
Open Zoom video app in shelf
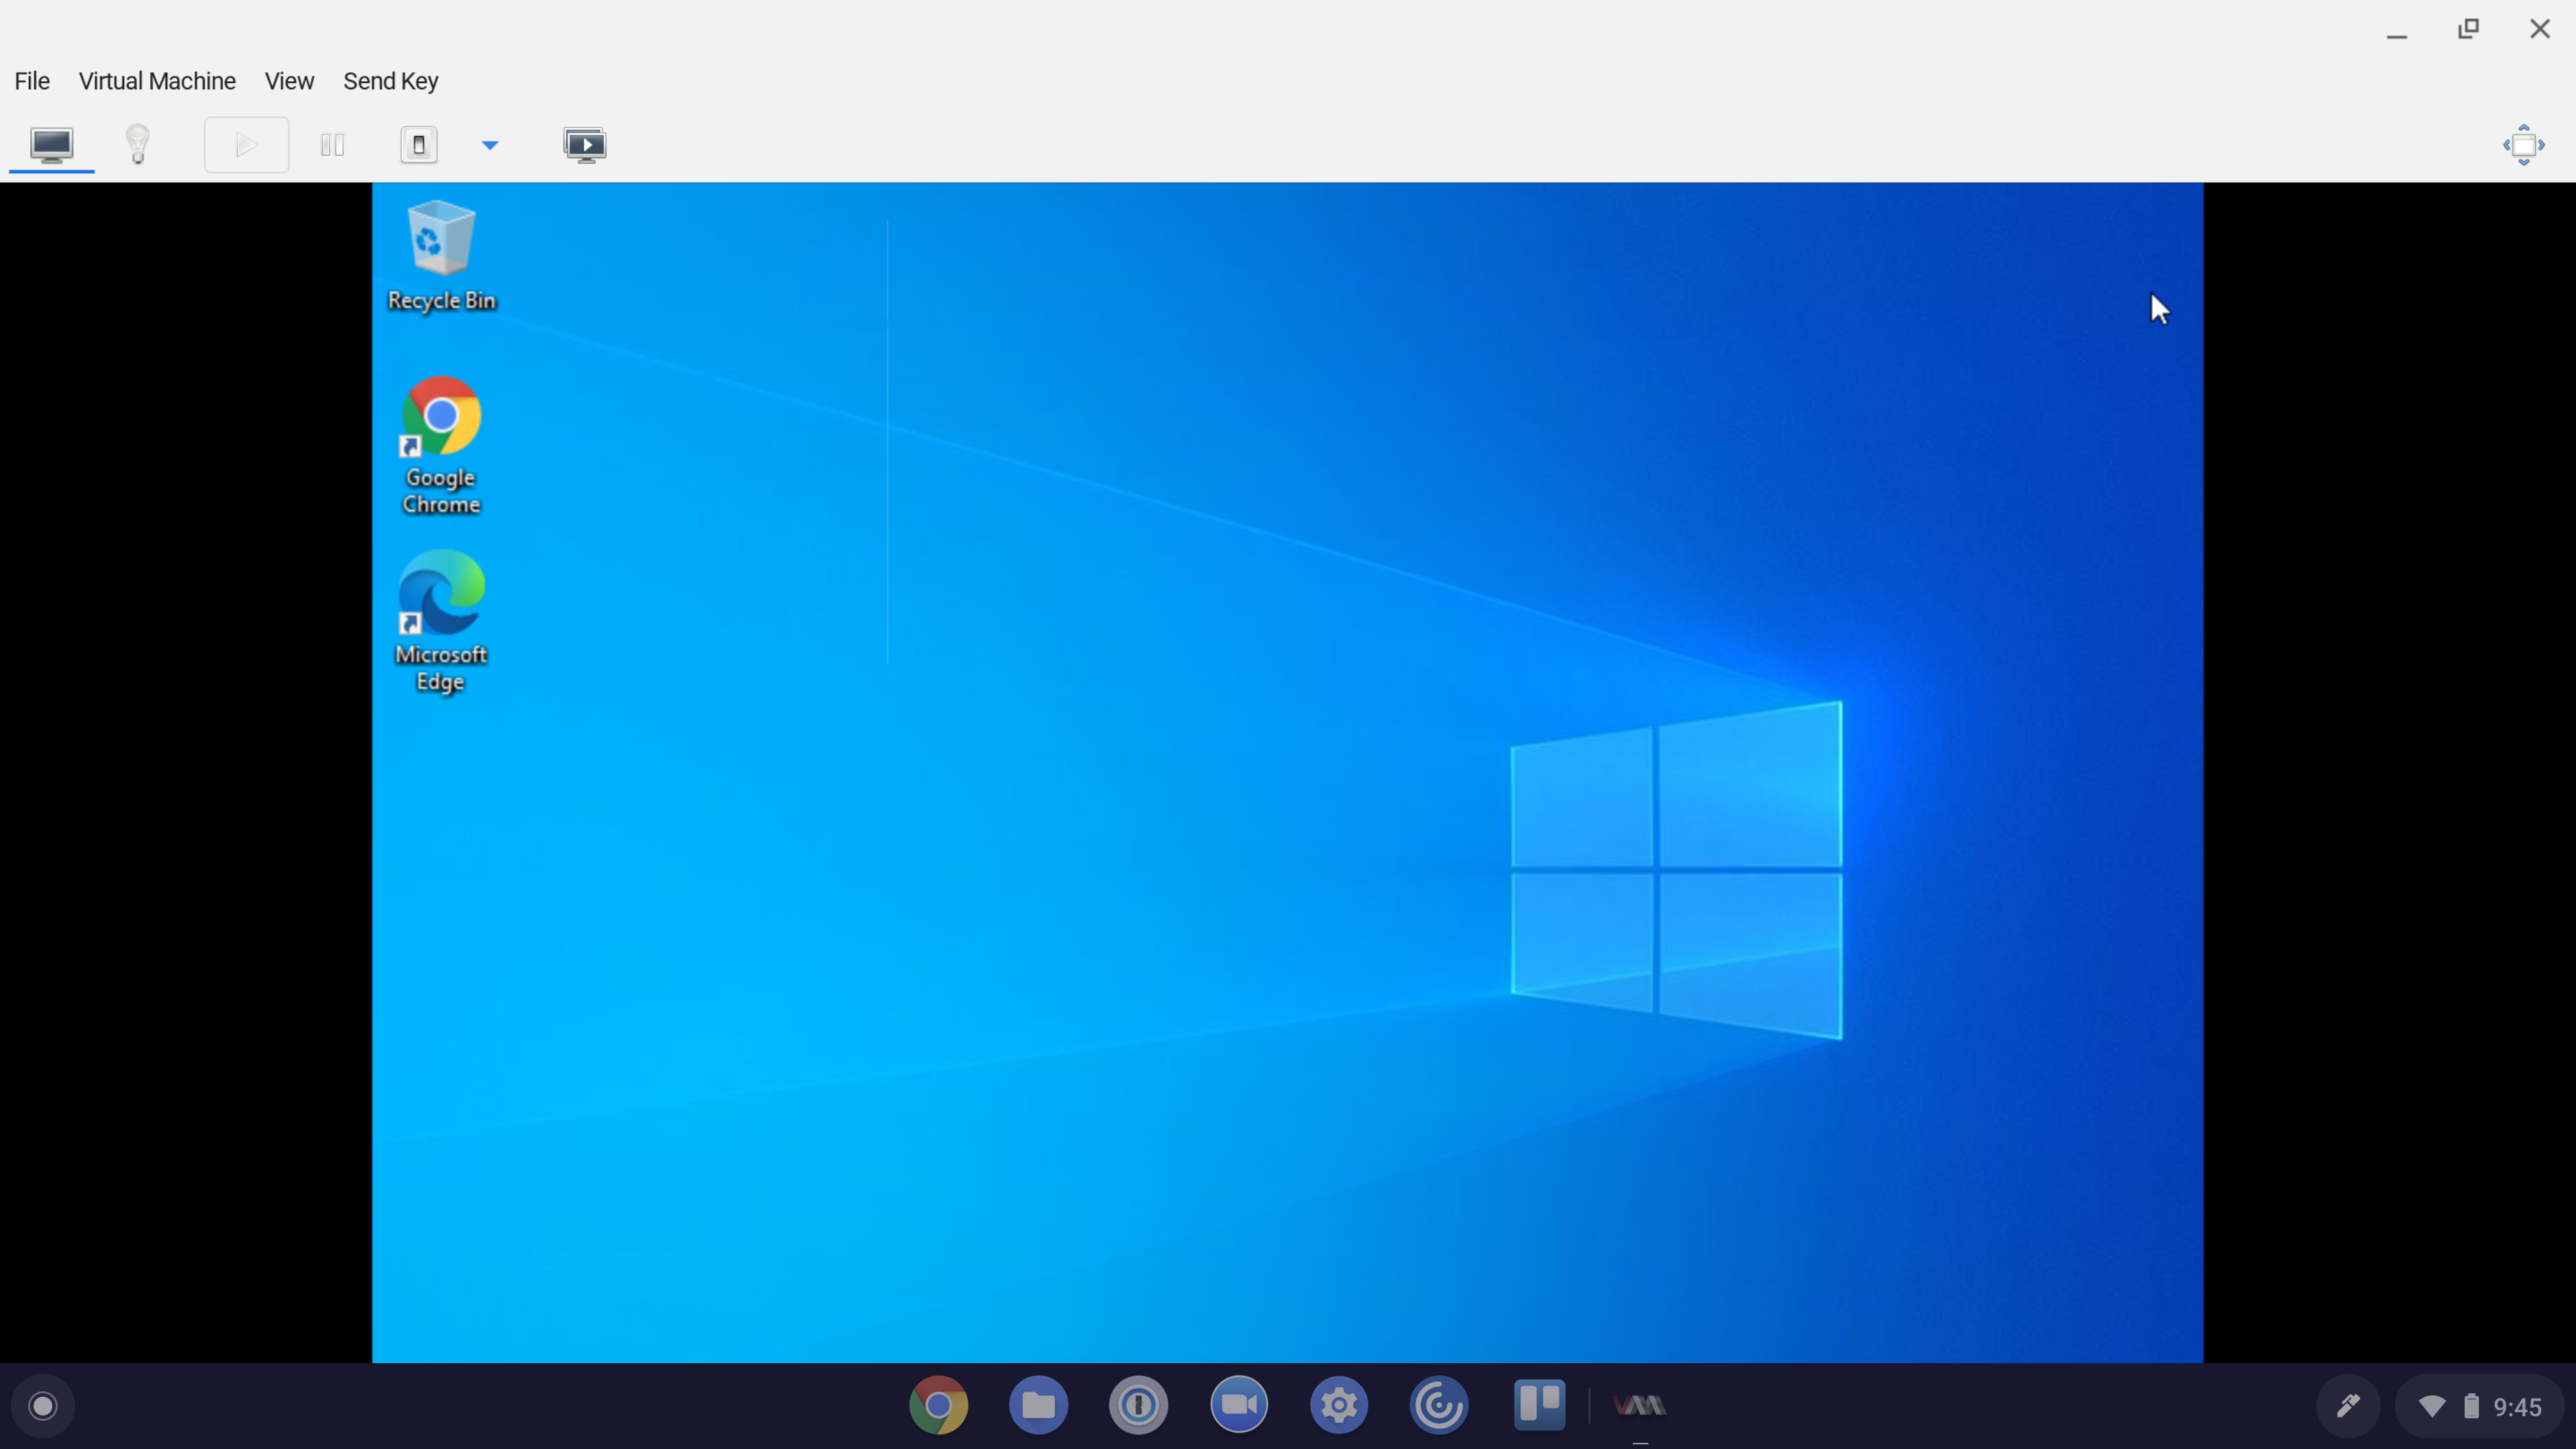coord(1239,1405)
